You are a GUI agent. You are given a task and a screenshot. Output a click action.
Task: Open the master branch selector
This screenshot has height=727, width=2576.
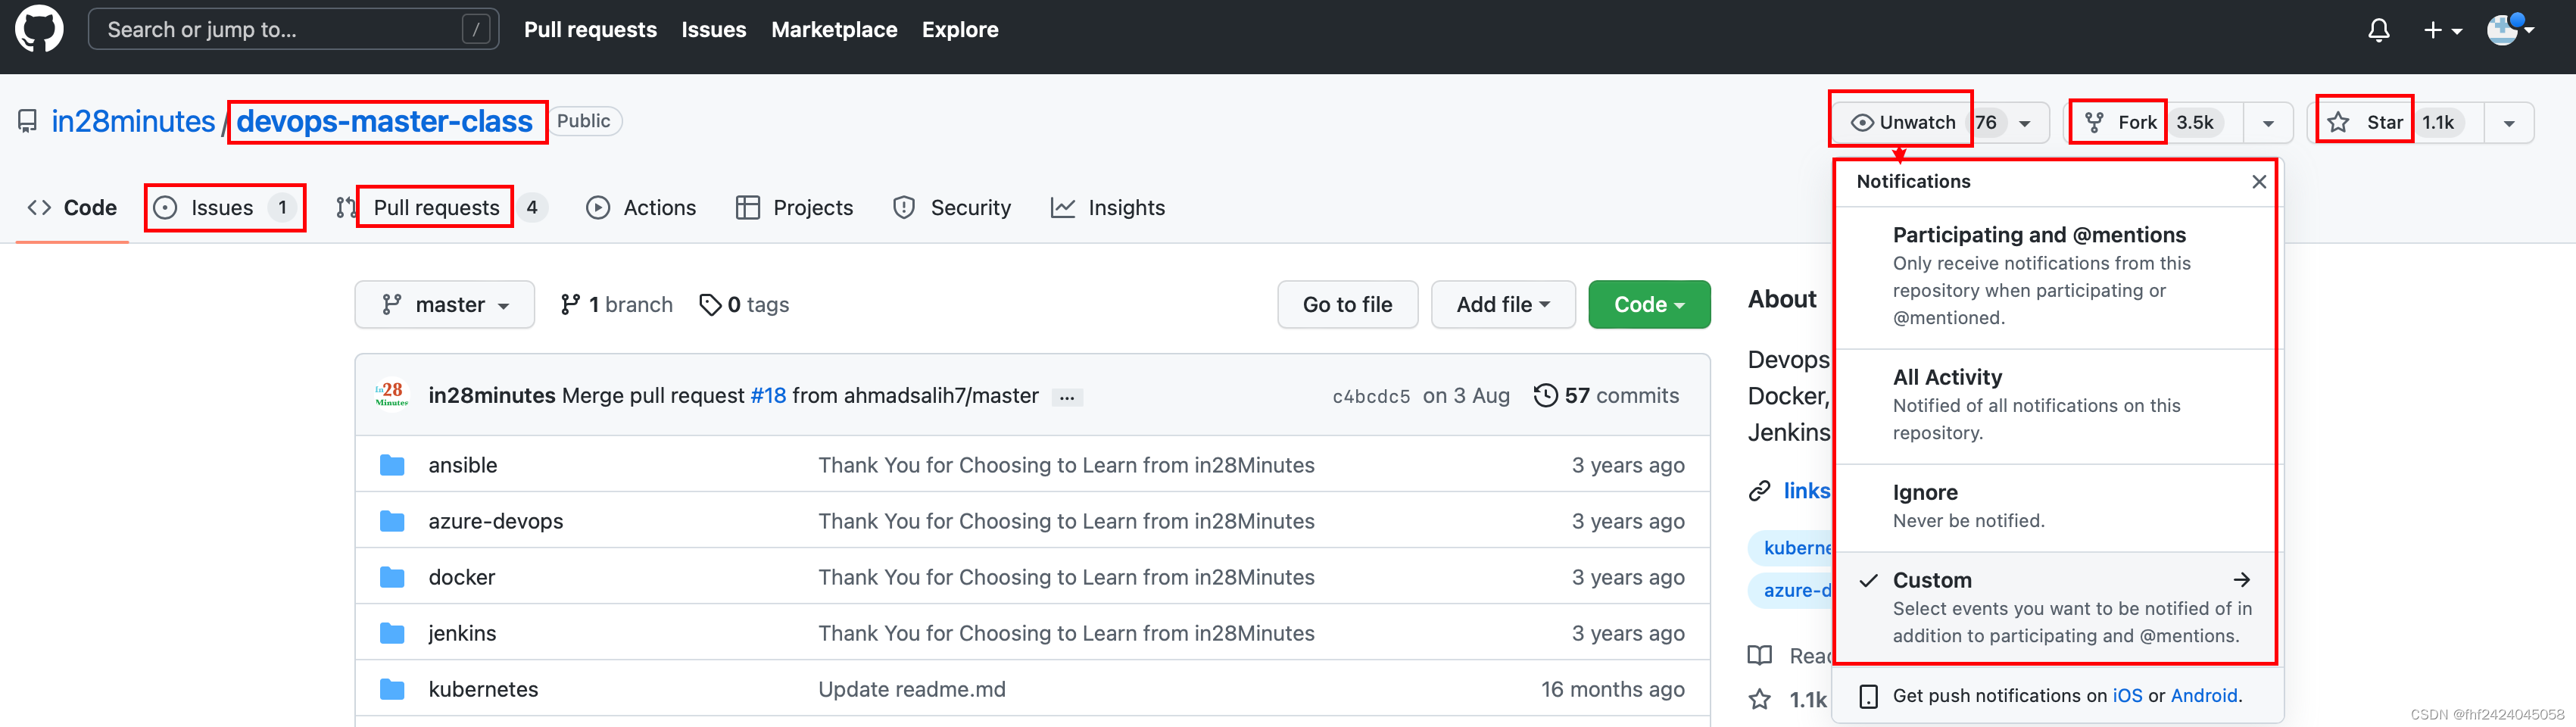point(445,304)
